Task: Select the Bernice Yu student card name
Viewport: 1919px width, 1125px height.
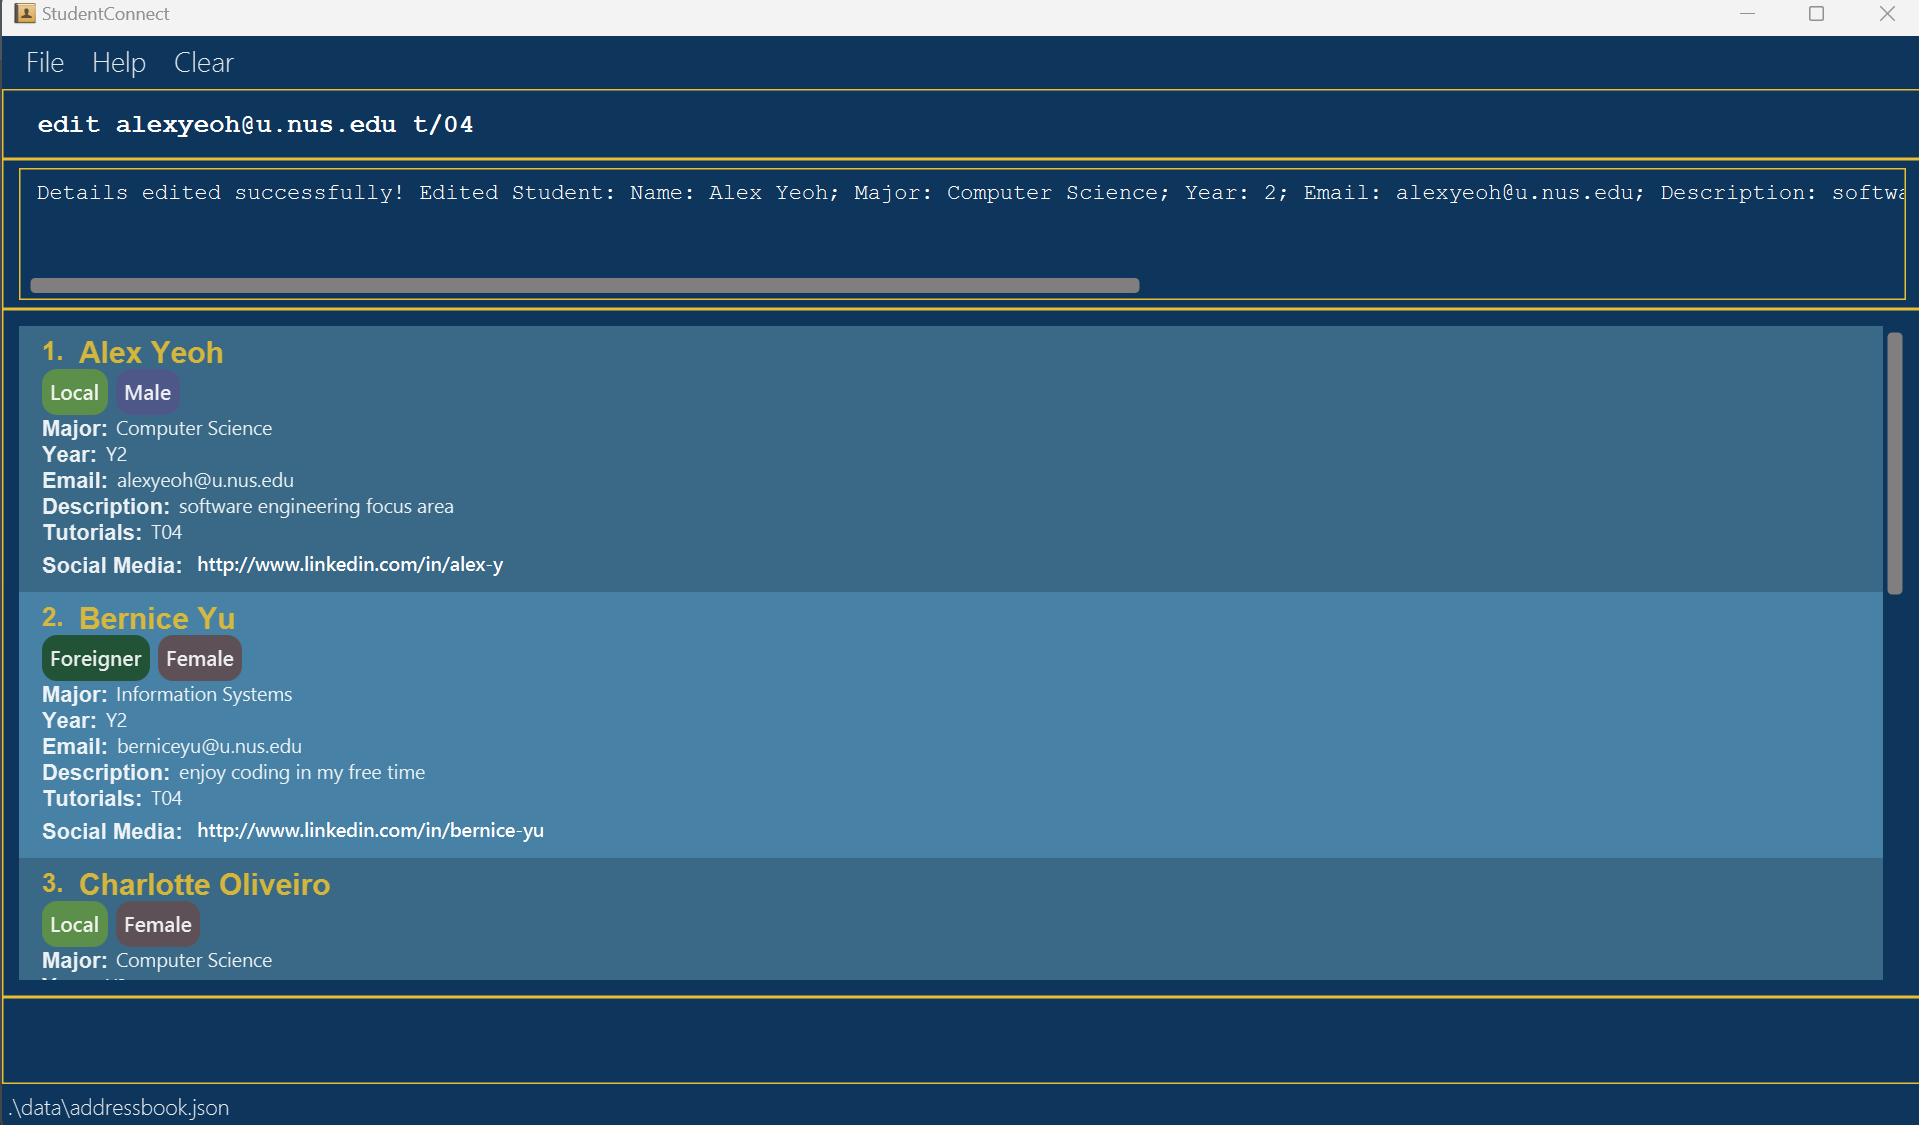Action: [x=157, y=619]
